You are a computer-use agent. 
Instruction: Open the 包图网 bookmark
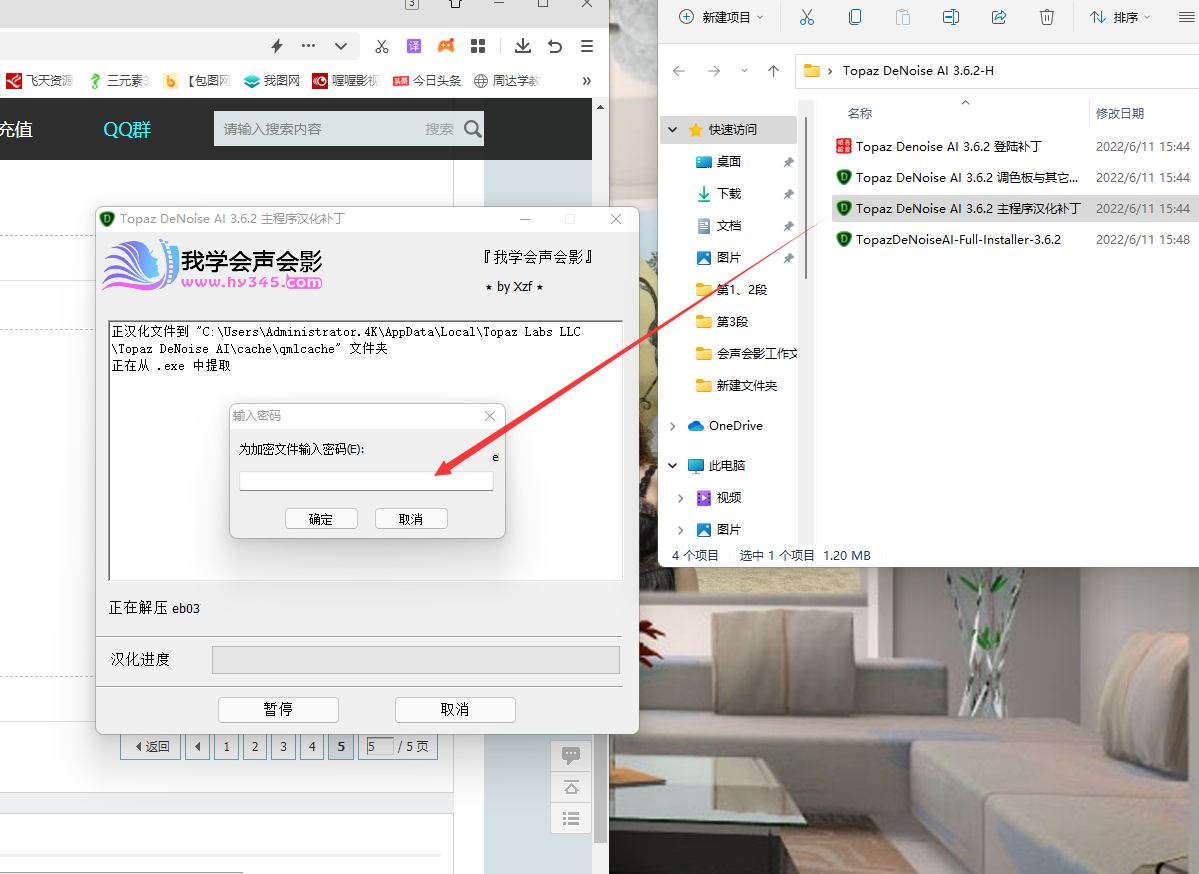pyautogui.click(x=197, y=81)
